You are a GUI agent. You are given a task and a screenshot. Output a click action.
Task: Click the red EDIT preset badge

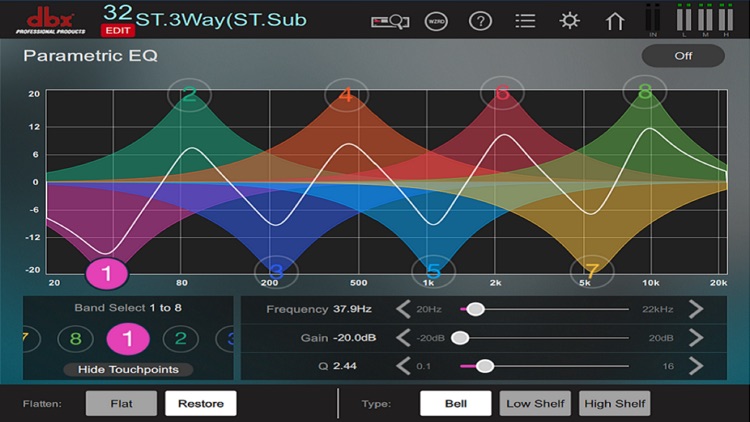[118, 31]
